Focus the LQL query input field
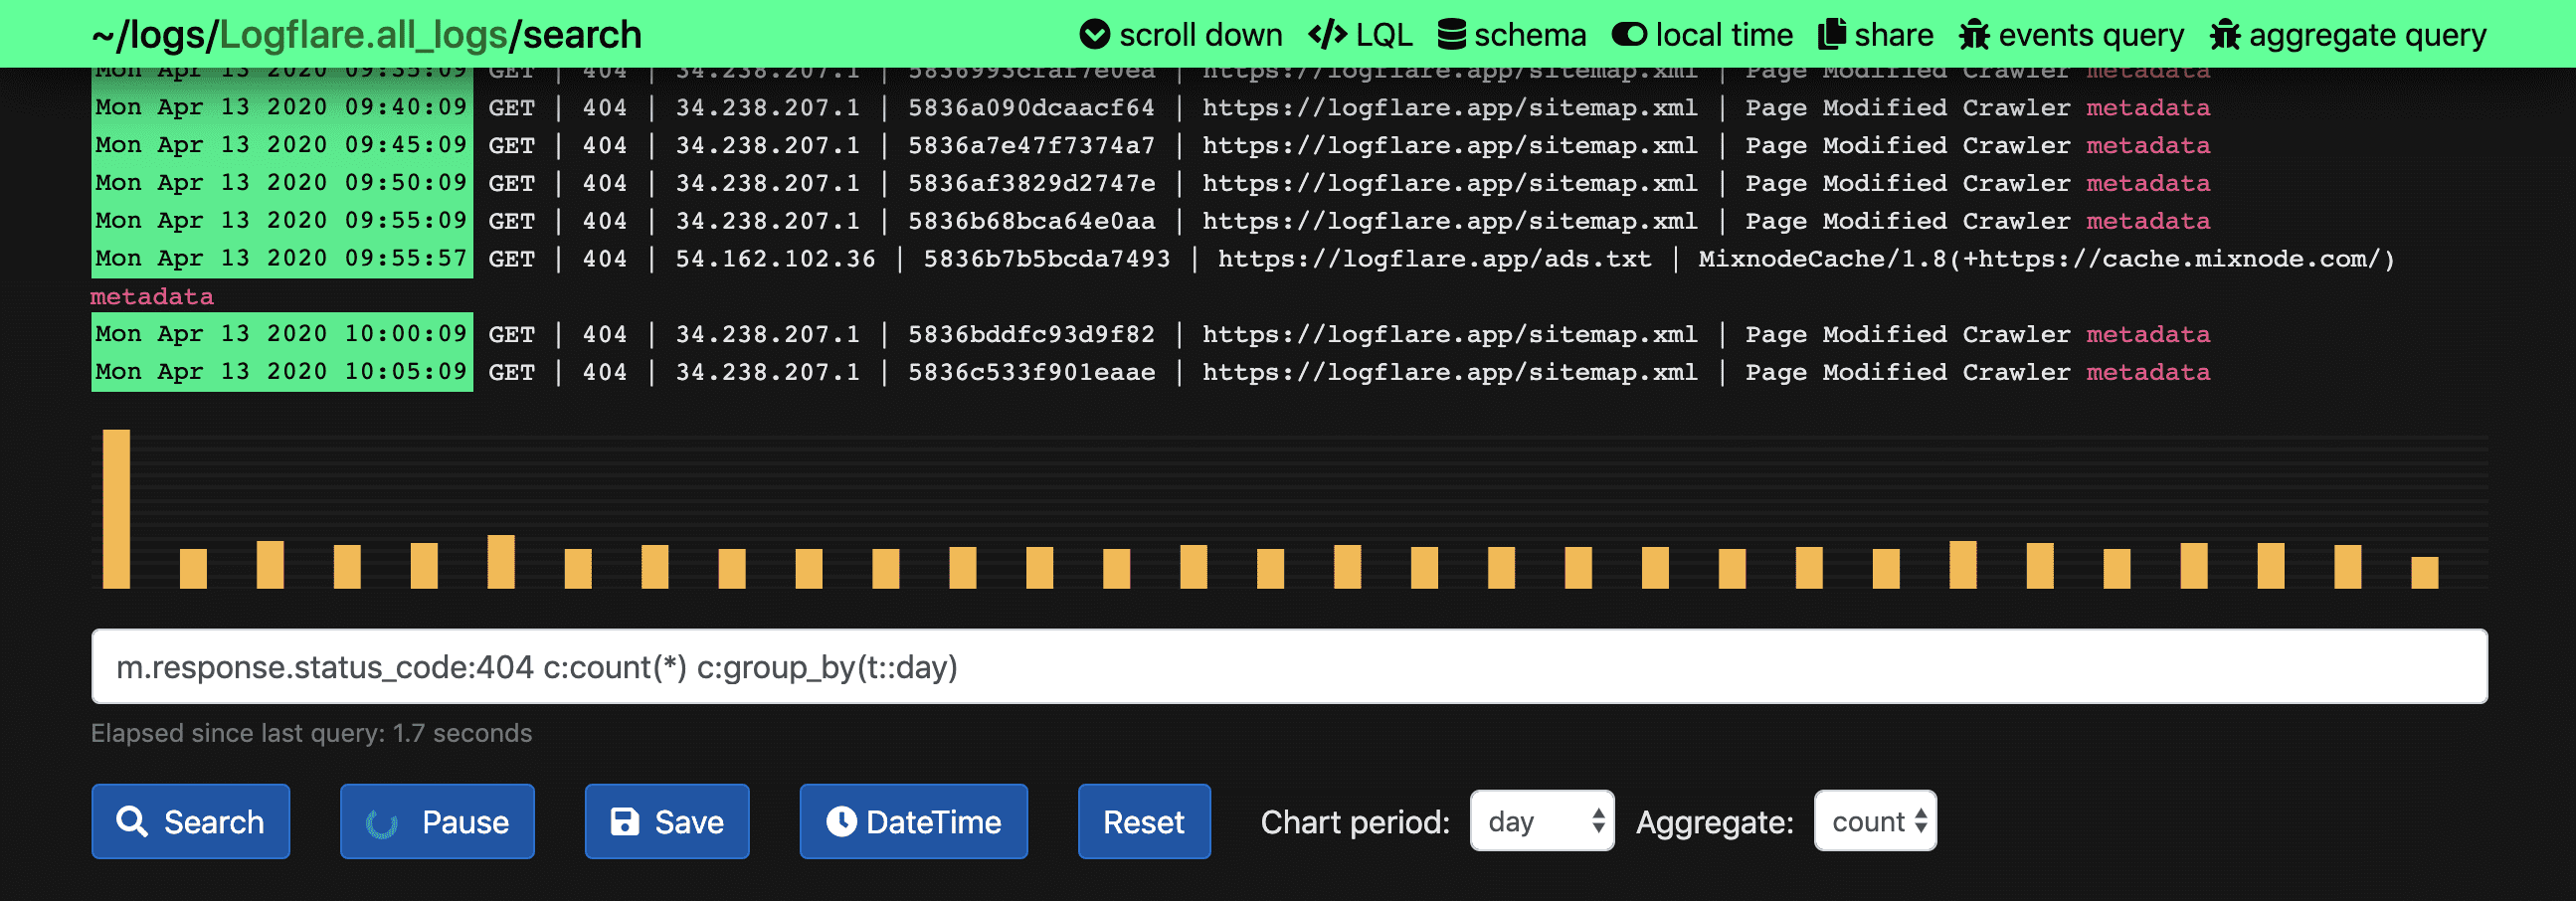Image resolution: width=2576 pixels, height=901 pixels. pyautogui.click(x=1288, y=667)
